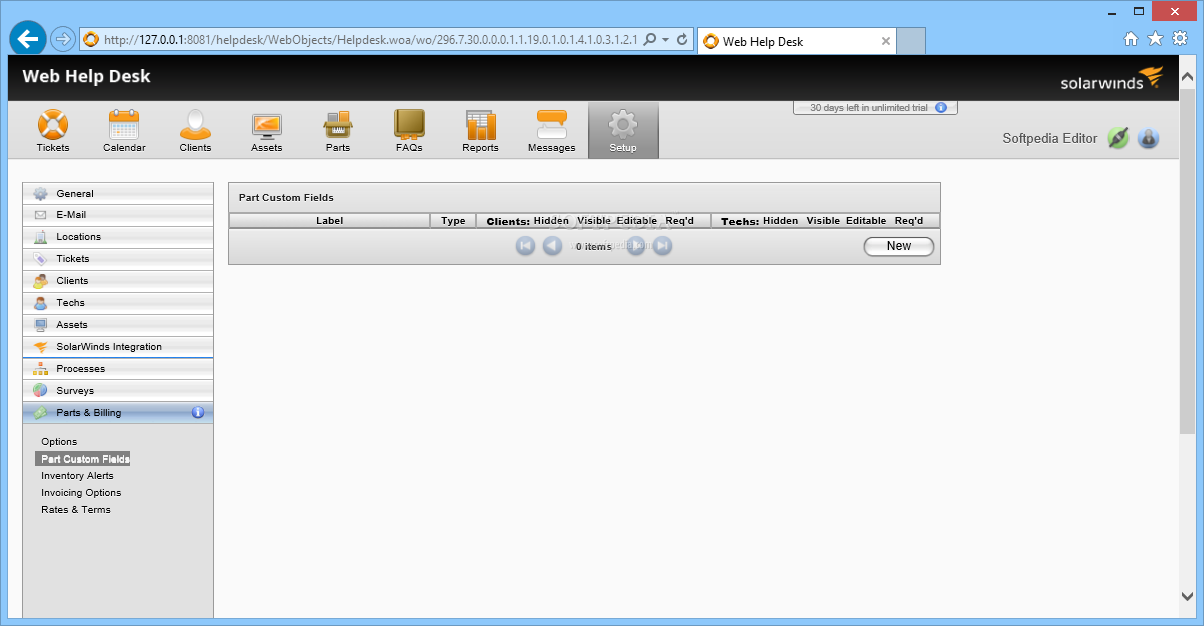
Task: Expand the Locations setup section
Action: point(118,237)
